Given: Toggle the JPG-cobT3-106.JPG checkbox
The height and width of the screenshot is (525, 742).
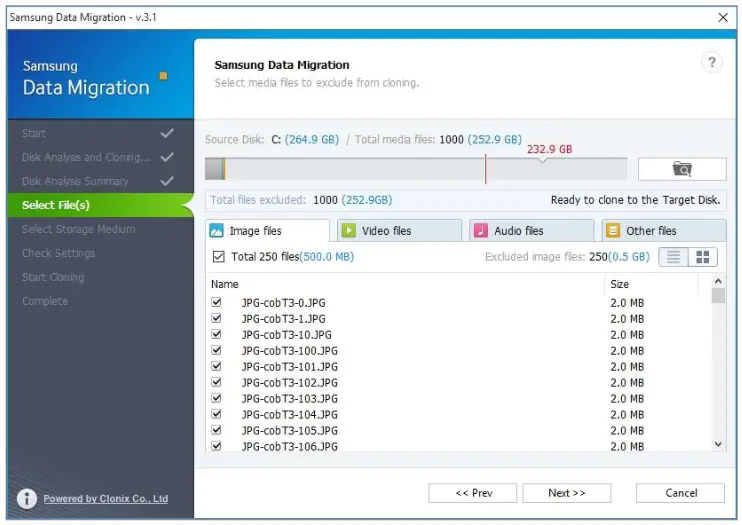Looking at the screenshot, I should pyautogui.click(x=216, y=446).
